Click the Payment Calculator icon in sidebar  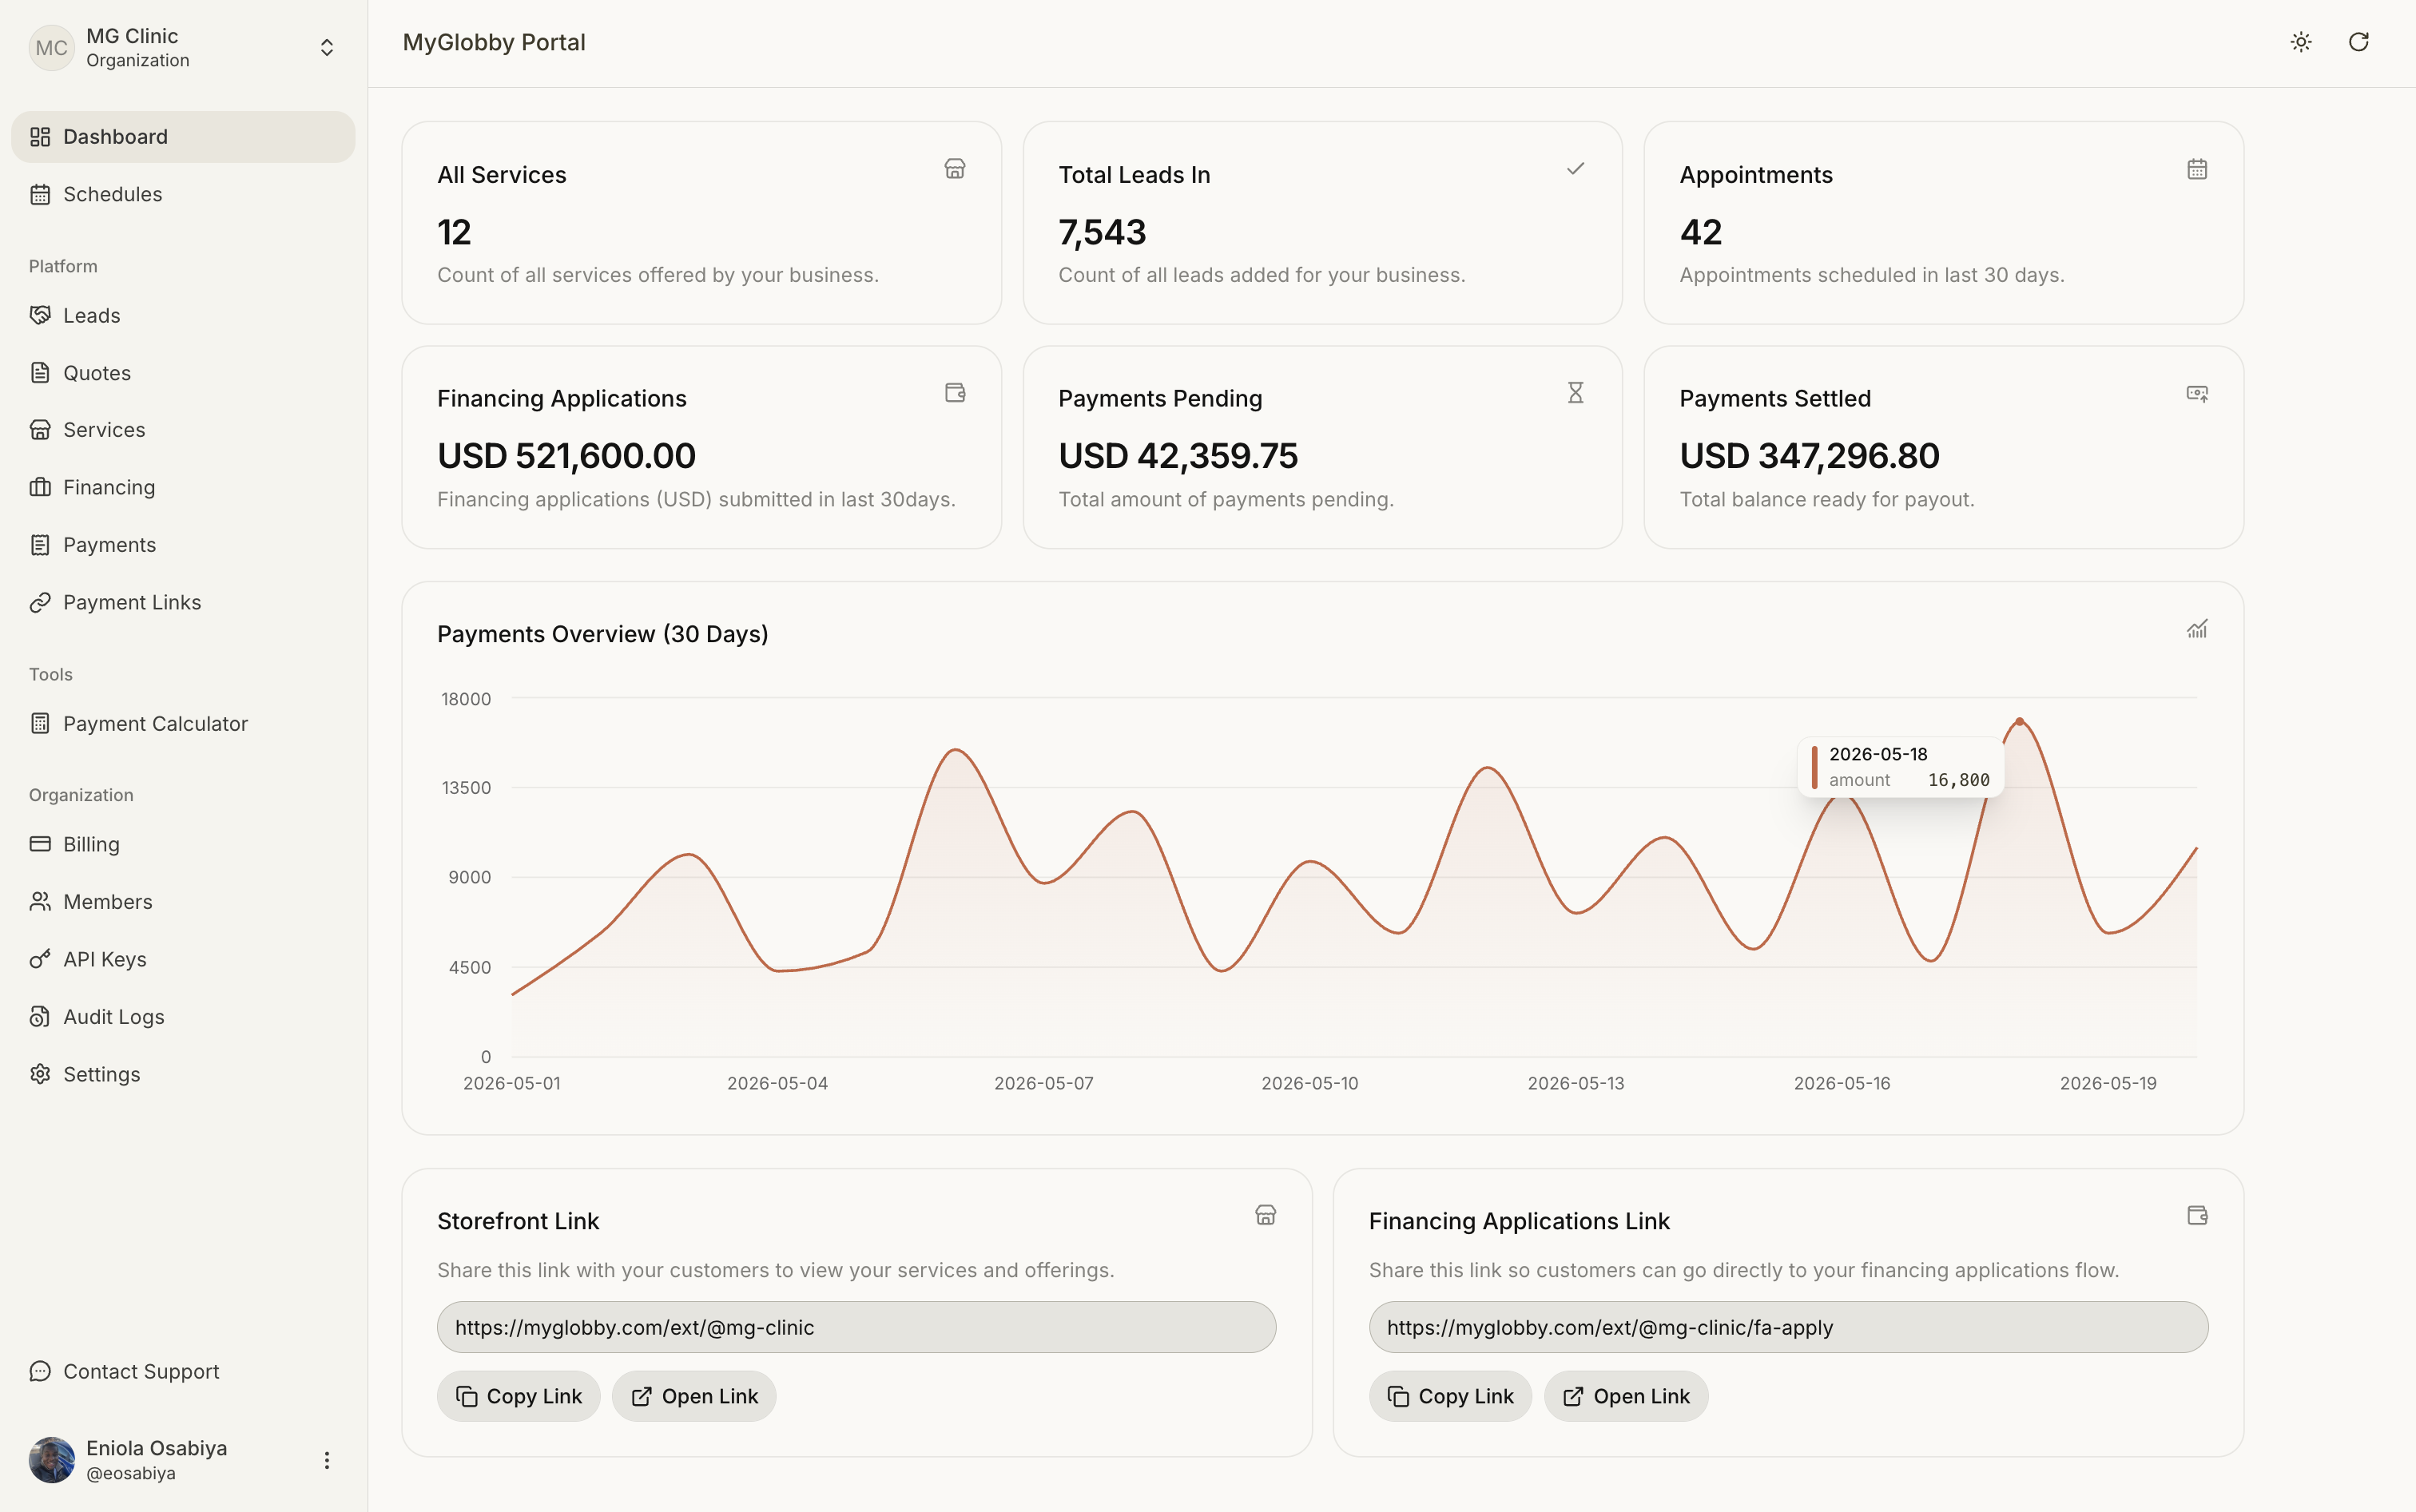click(x=40, y=723)
